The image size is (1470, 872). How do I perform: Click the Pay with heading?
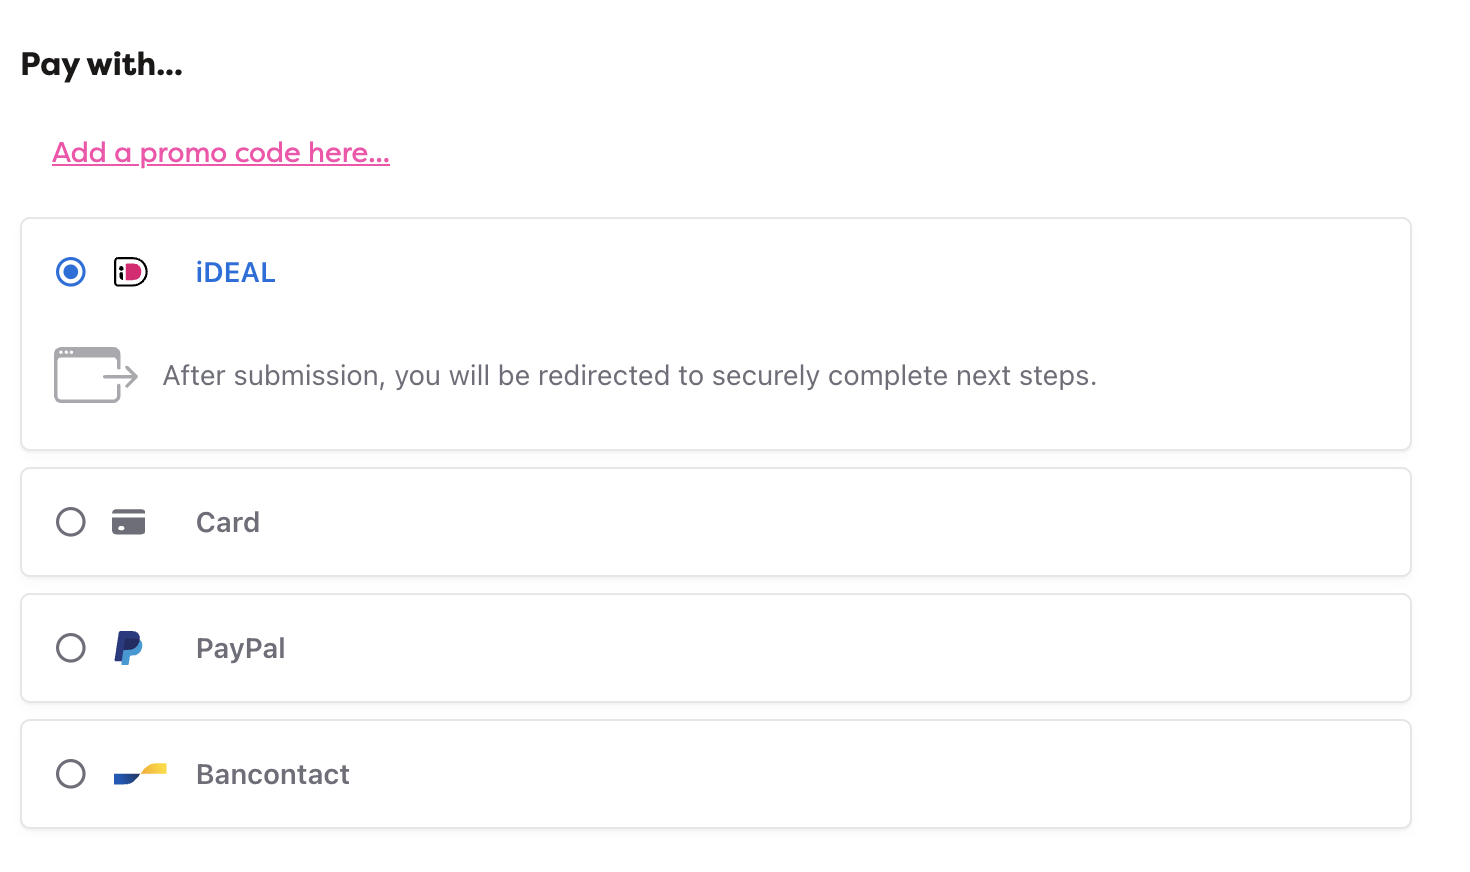(x=102, y=65)
